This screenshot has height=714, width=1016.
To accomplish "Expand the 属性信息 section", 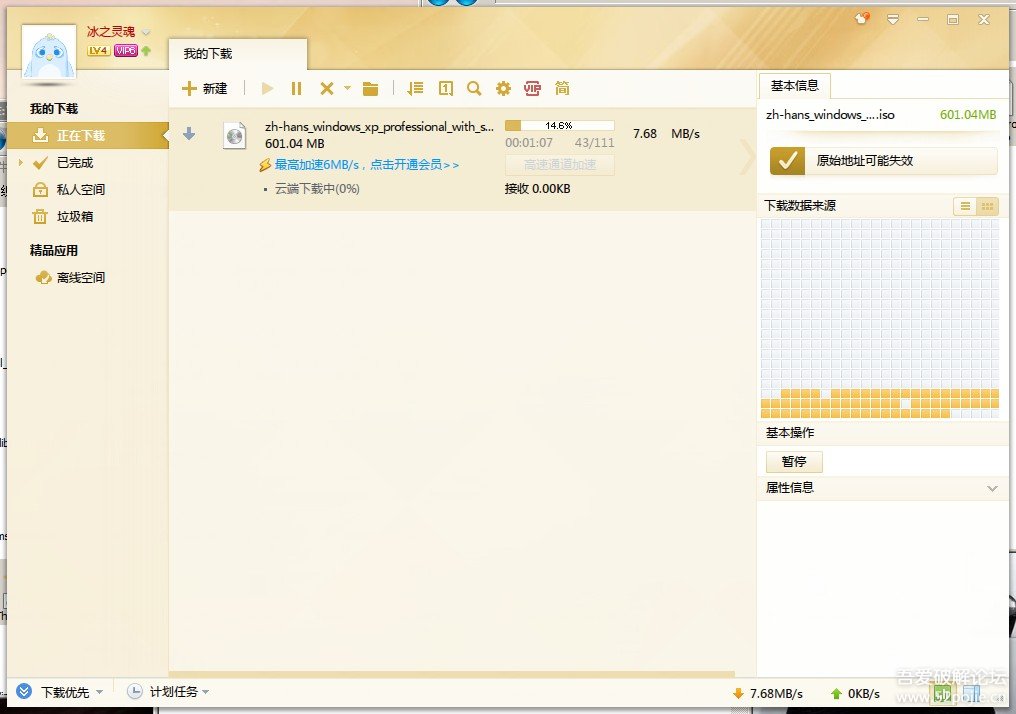I will (992, 488).
